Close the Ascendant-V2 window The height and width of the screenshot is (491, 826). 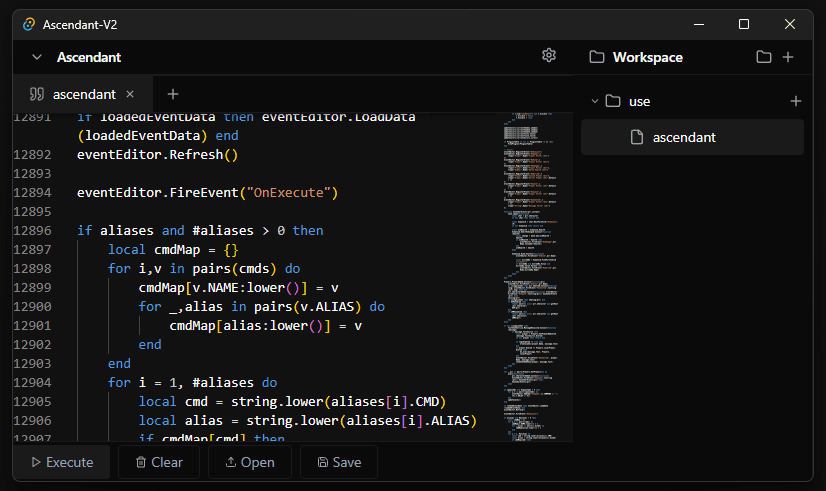(790, 24)
